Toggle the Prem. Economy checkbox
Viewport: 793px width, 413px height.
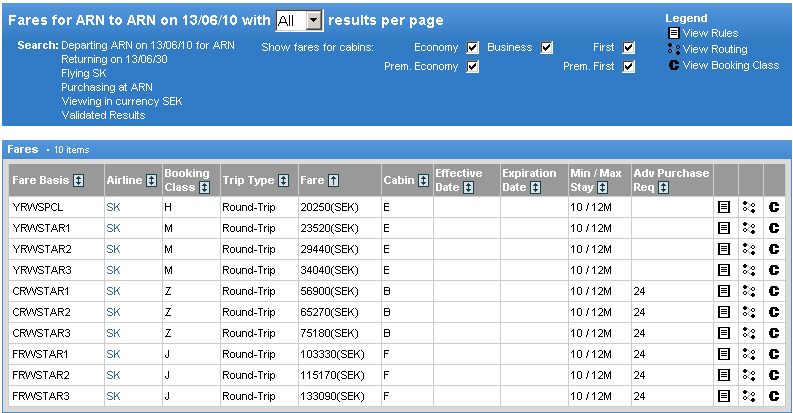[472, 67]
